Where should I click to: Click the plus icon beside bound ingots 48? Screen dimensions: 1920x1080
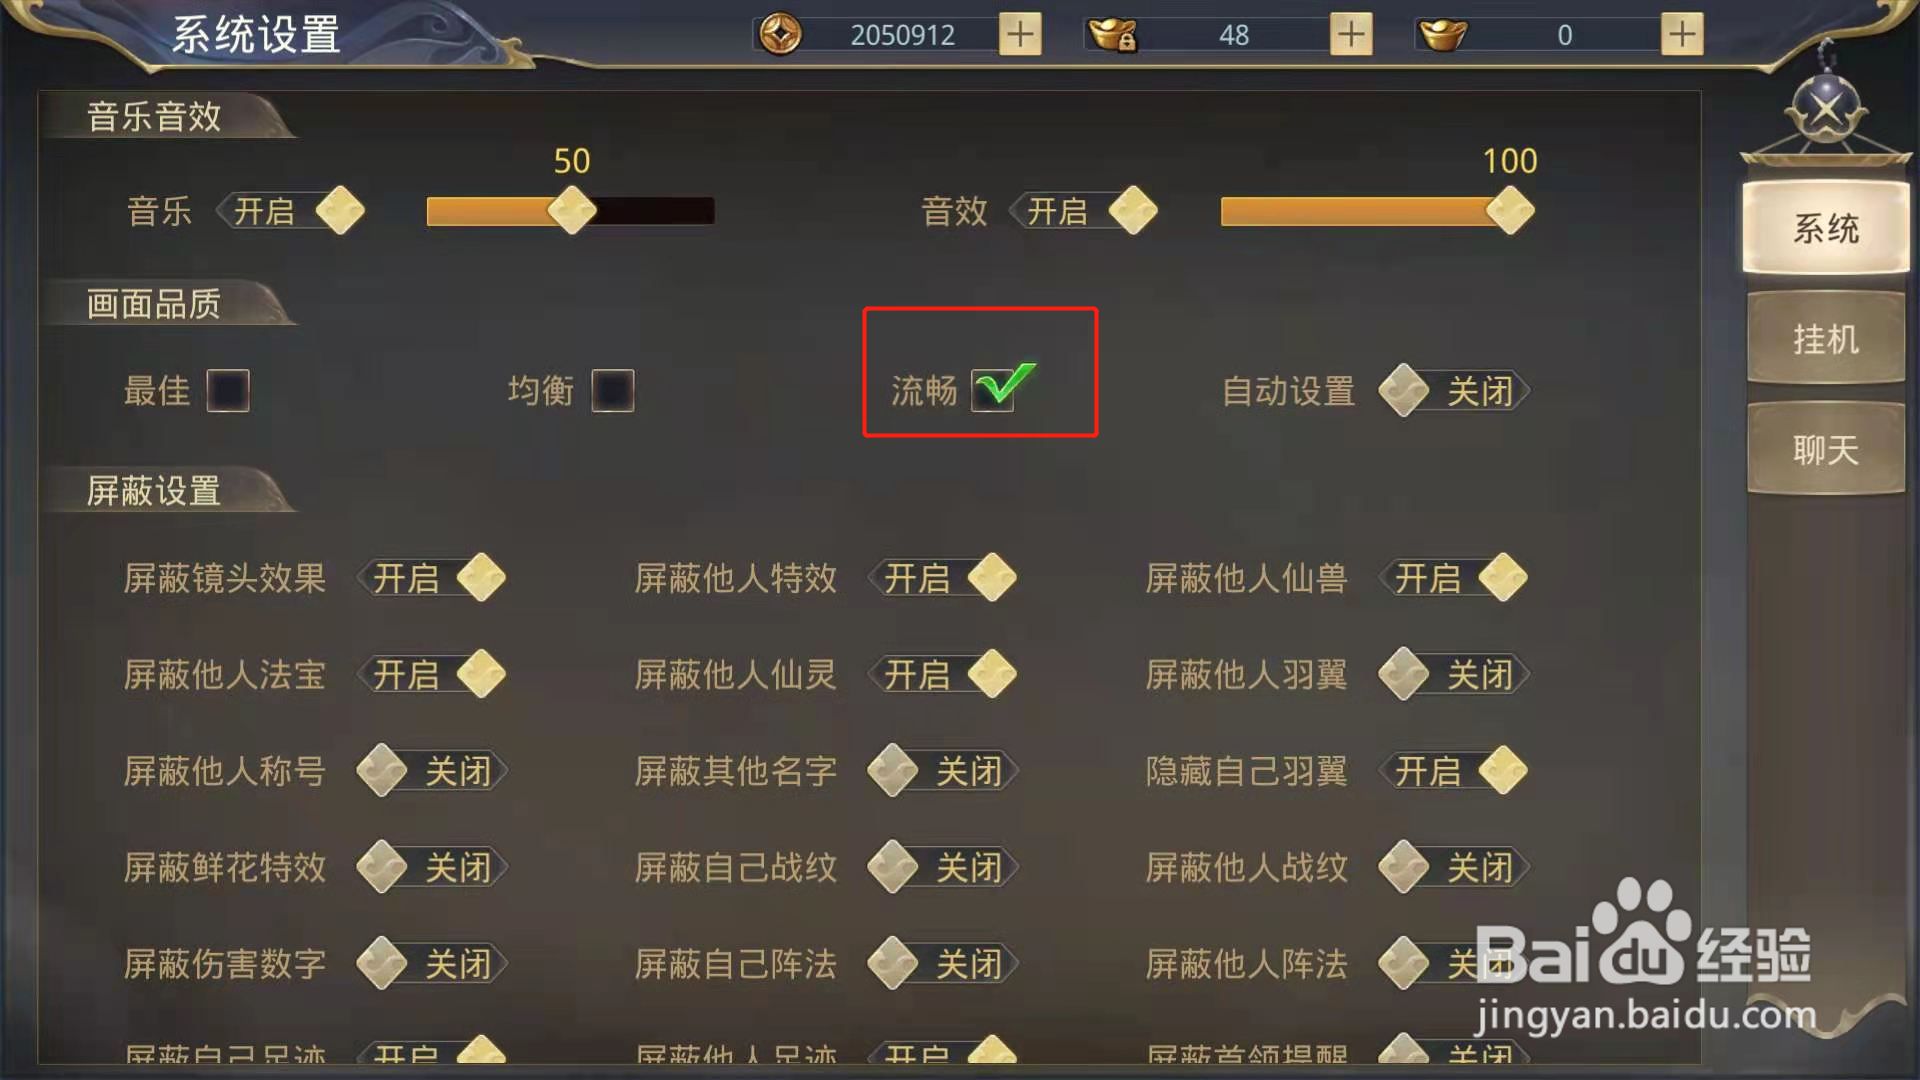tap(1351, 35)
